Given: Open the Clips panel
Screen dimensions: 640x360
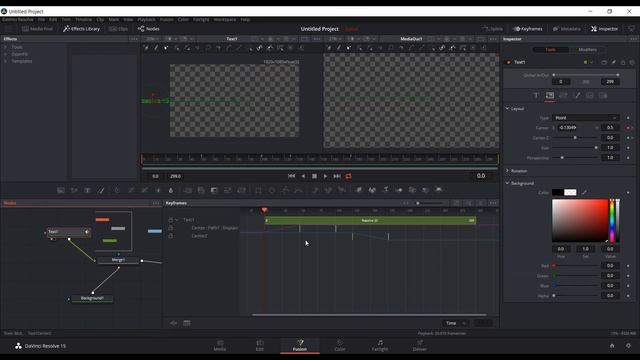Looking at the screenshot, I should (x=119, y=29).
